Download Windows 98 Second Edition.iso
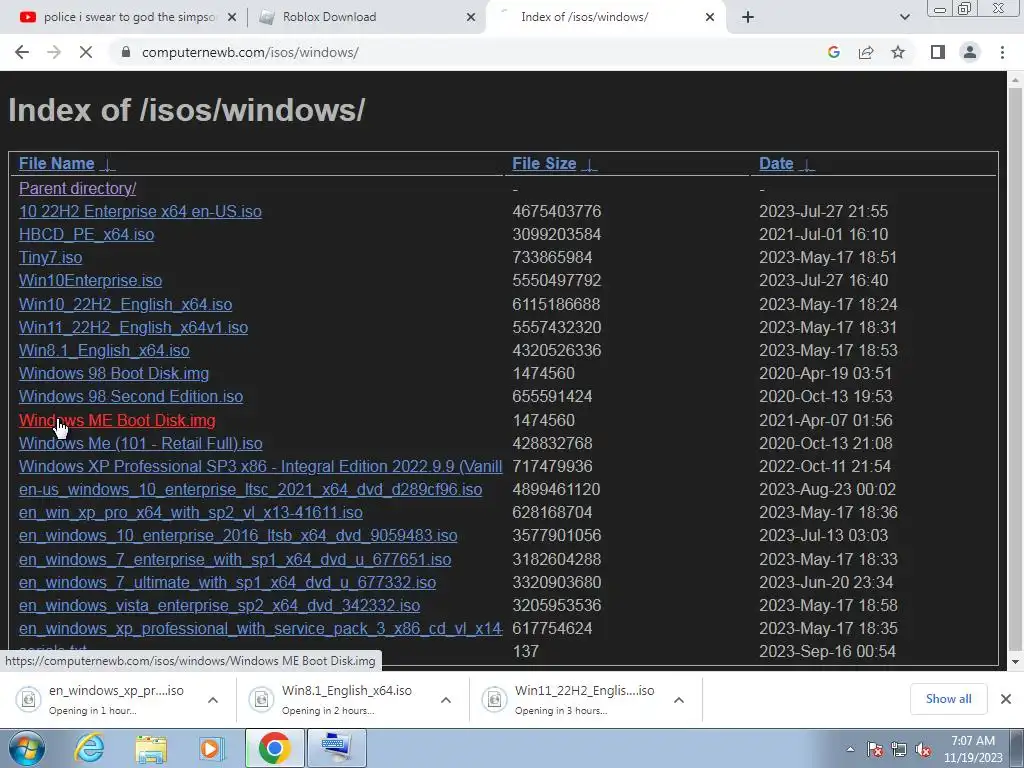Viewport: 1024px width, 768px height. coord(131,396)
